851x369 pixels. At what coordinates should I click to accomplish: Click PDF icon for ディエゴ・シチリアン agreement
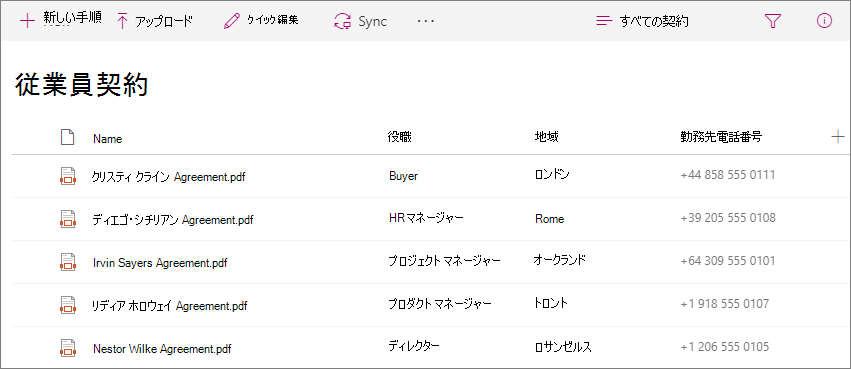click(67, 219)
